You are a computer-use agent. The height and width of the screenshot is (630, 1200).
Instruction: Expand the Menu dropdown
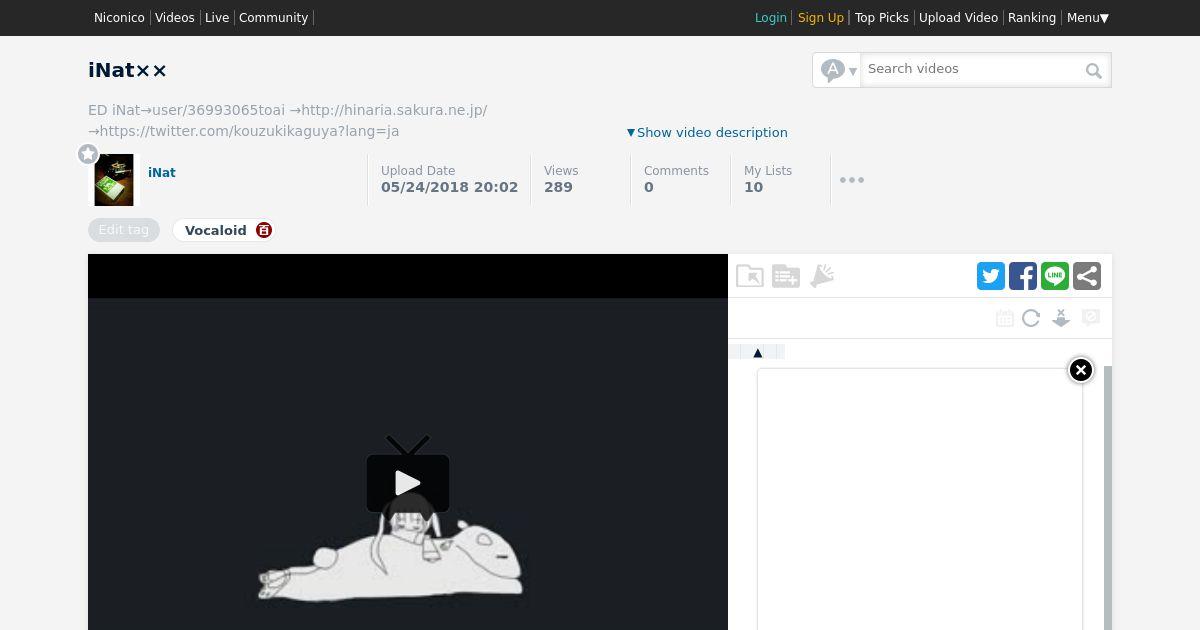coord(1088,18)
